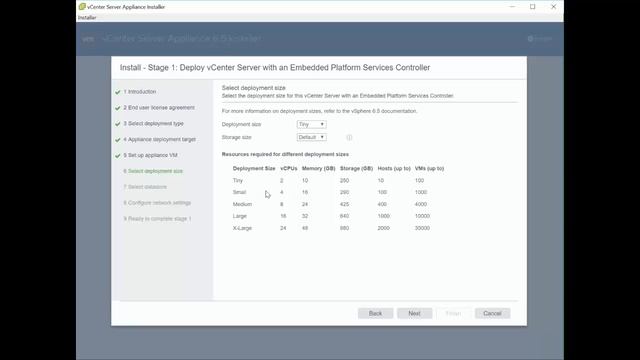Click the checkmark next to Introduction

(118, 92)
